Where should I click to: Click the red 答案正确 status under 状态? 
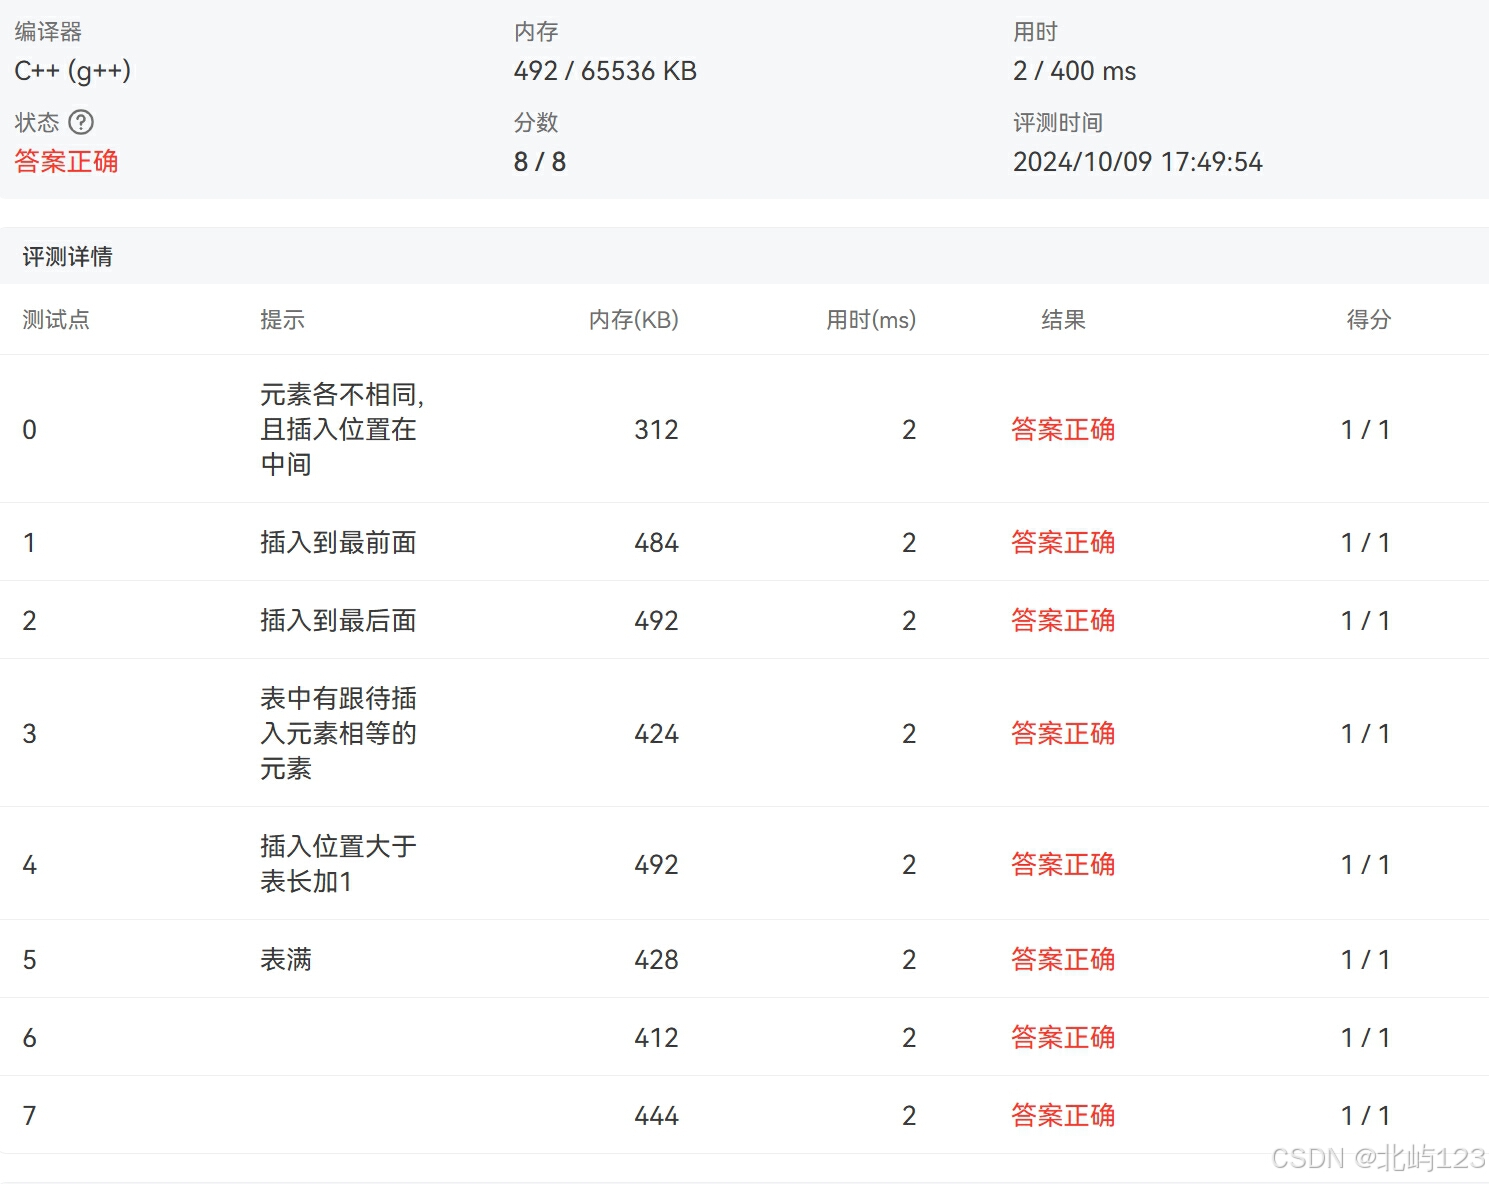point(66,161)
